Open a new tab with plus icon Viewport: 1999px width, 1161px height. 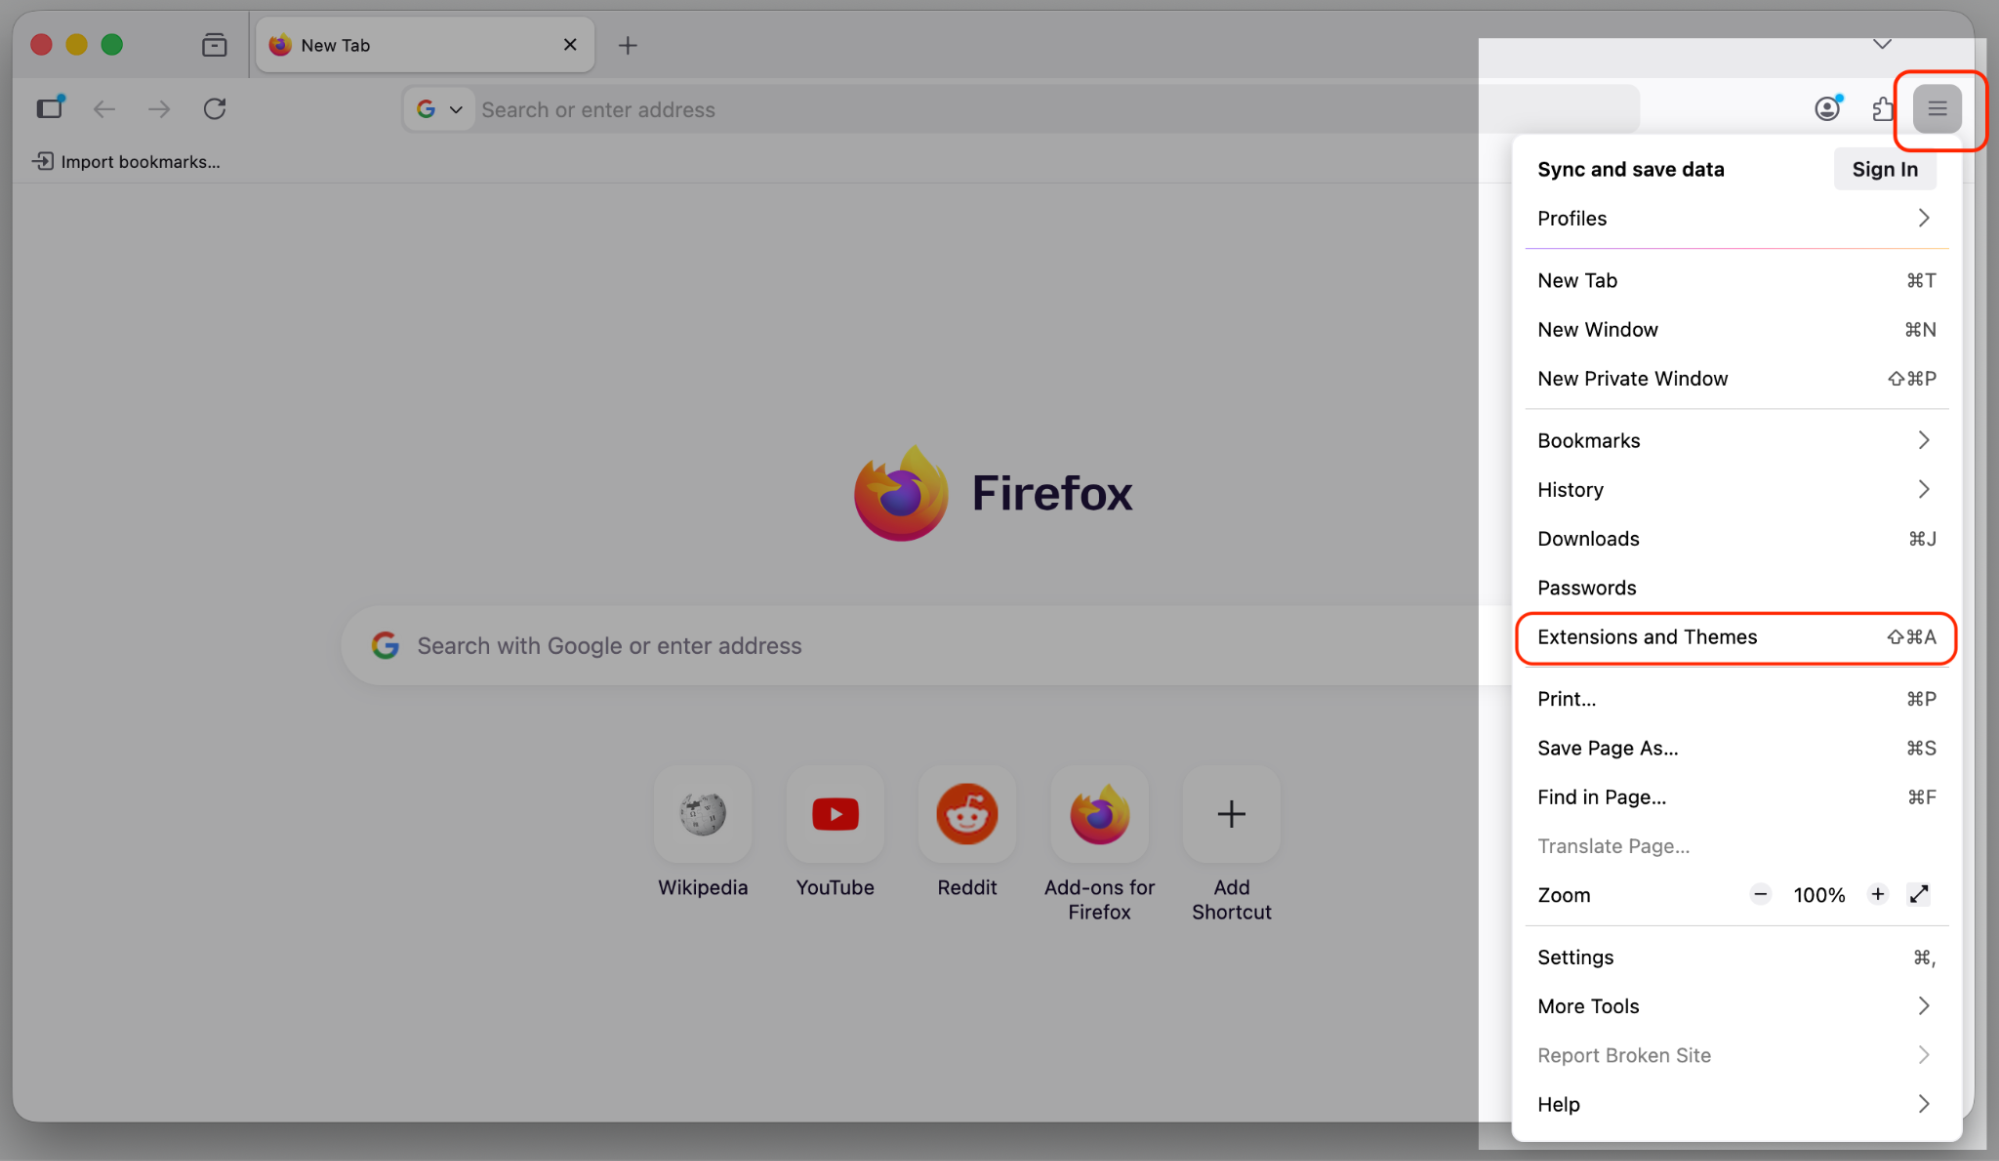click(627, 45)
